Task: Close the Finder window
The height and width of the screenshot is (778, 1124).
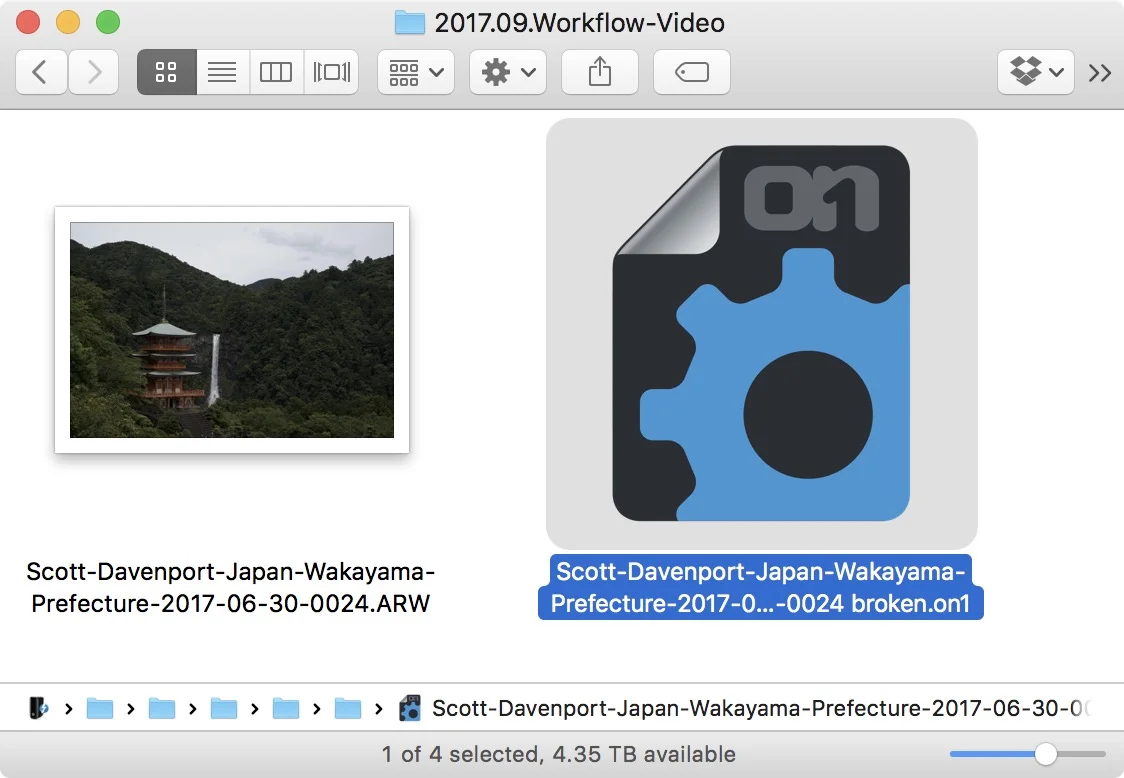Action: point(28,22)
